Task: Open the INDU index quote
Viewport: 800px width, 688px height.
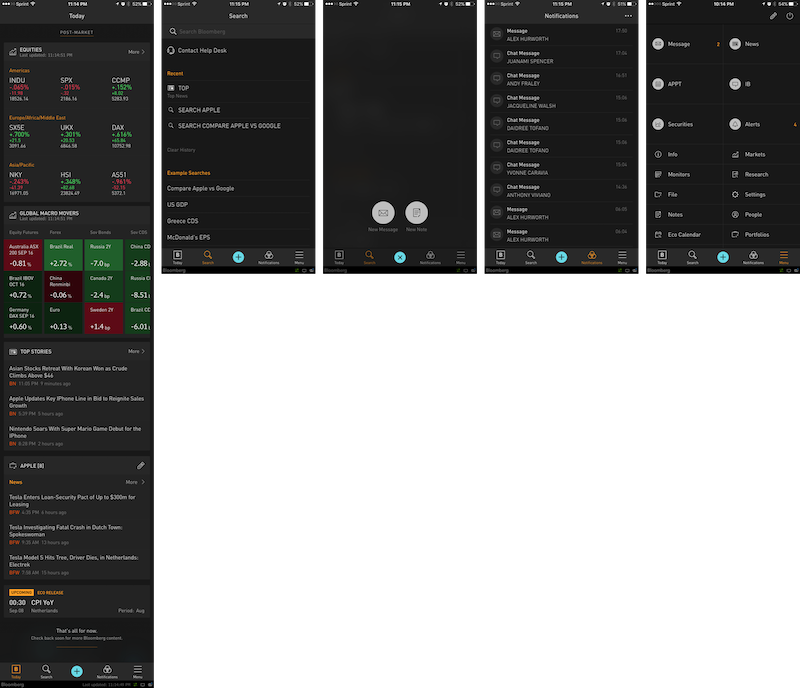Action: pos(20,89)
